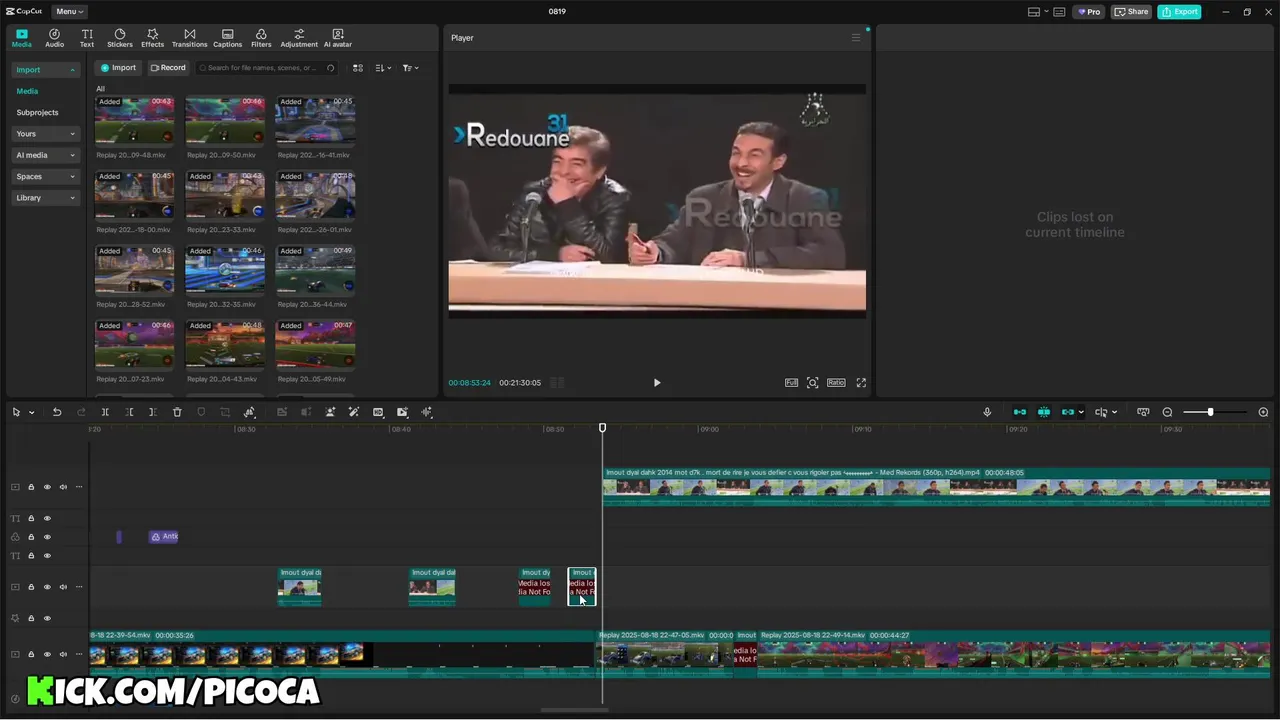Expand the Yours section
The image size is (1280, 720).
point(45,134)
